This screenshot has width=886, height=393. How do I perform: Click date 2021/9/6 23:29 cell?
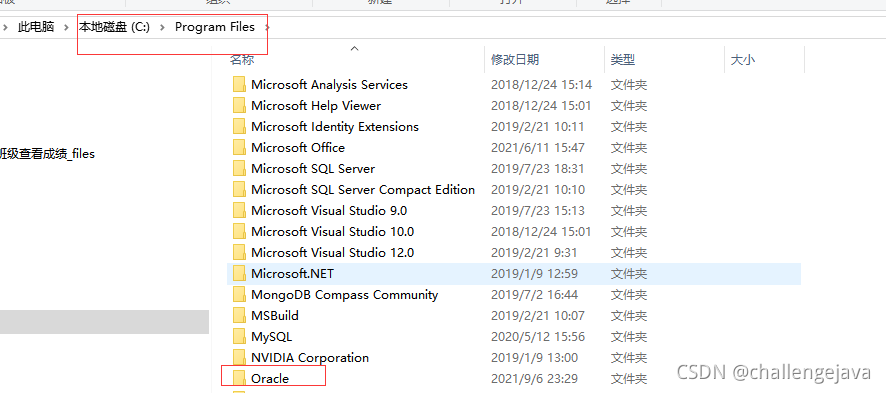coord(535,378)
